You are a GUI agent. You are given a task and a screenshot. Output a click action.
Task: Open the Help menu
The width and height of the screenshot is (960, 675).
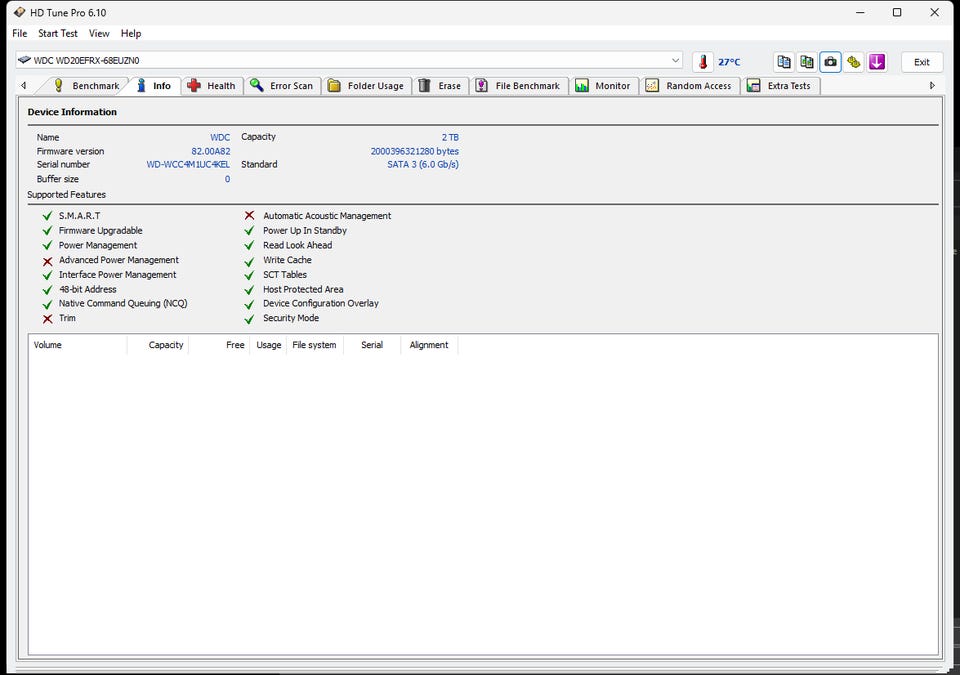pos(131,33)
